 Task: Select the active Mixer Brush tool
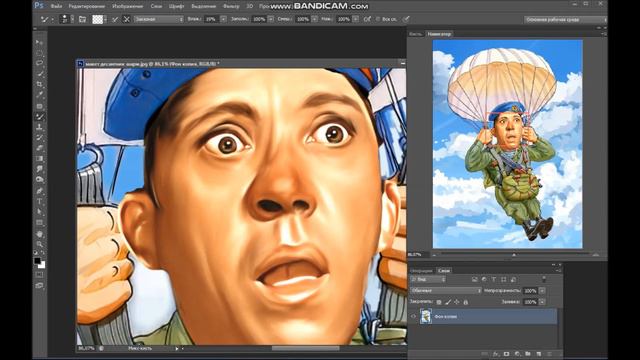click(x=39, y=117)
